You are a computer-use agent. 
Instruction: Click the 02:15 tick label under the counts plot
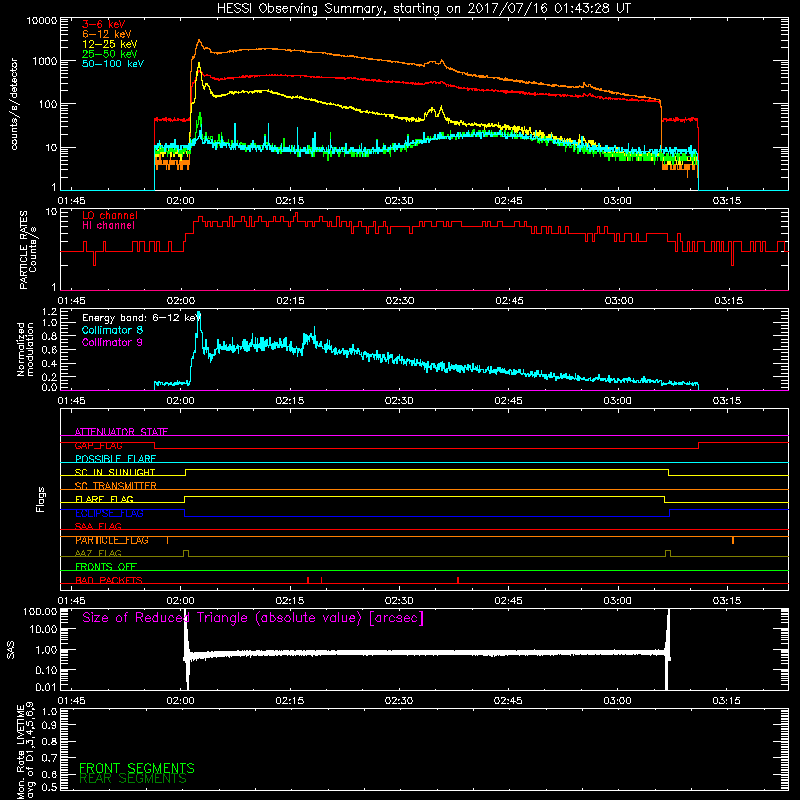(x=289, y=201)
